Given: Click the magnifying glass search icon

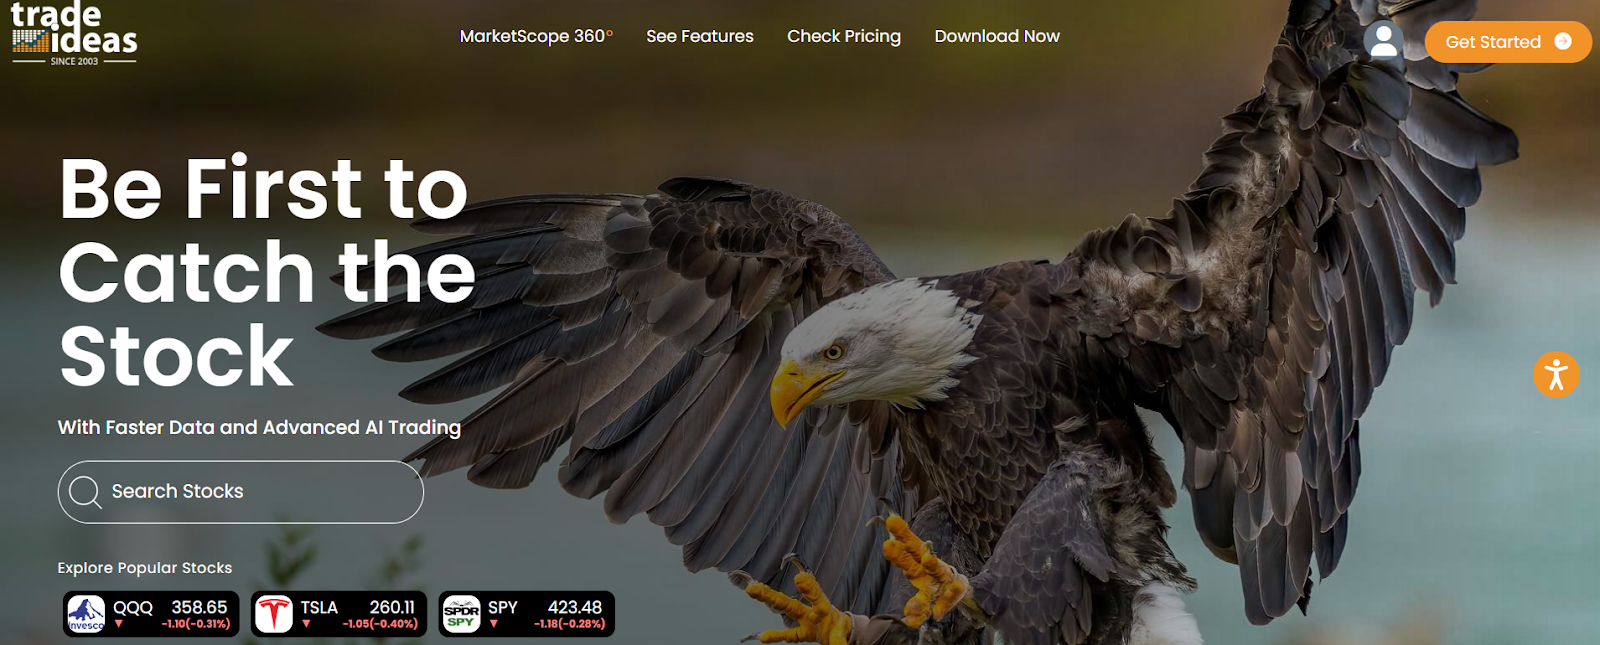Looking at the screenshot, I should pos(85,491).
